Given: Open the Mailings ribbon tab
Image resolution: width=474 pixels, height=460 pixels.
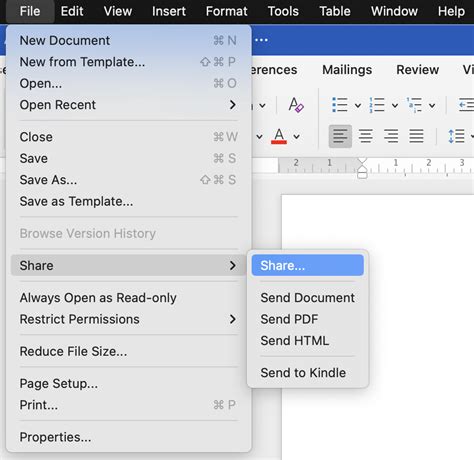Looking at the screenshot, I should coord(347,70).
